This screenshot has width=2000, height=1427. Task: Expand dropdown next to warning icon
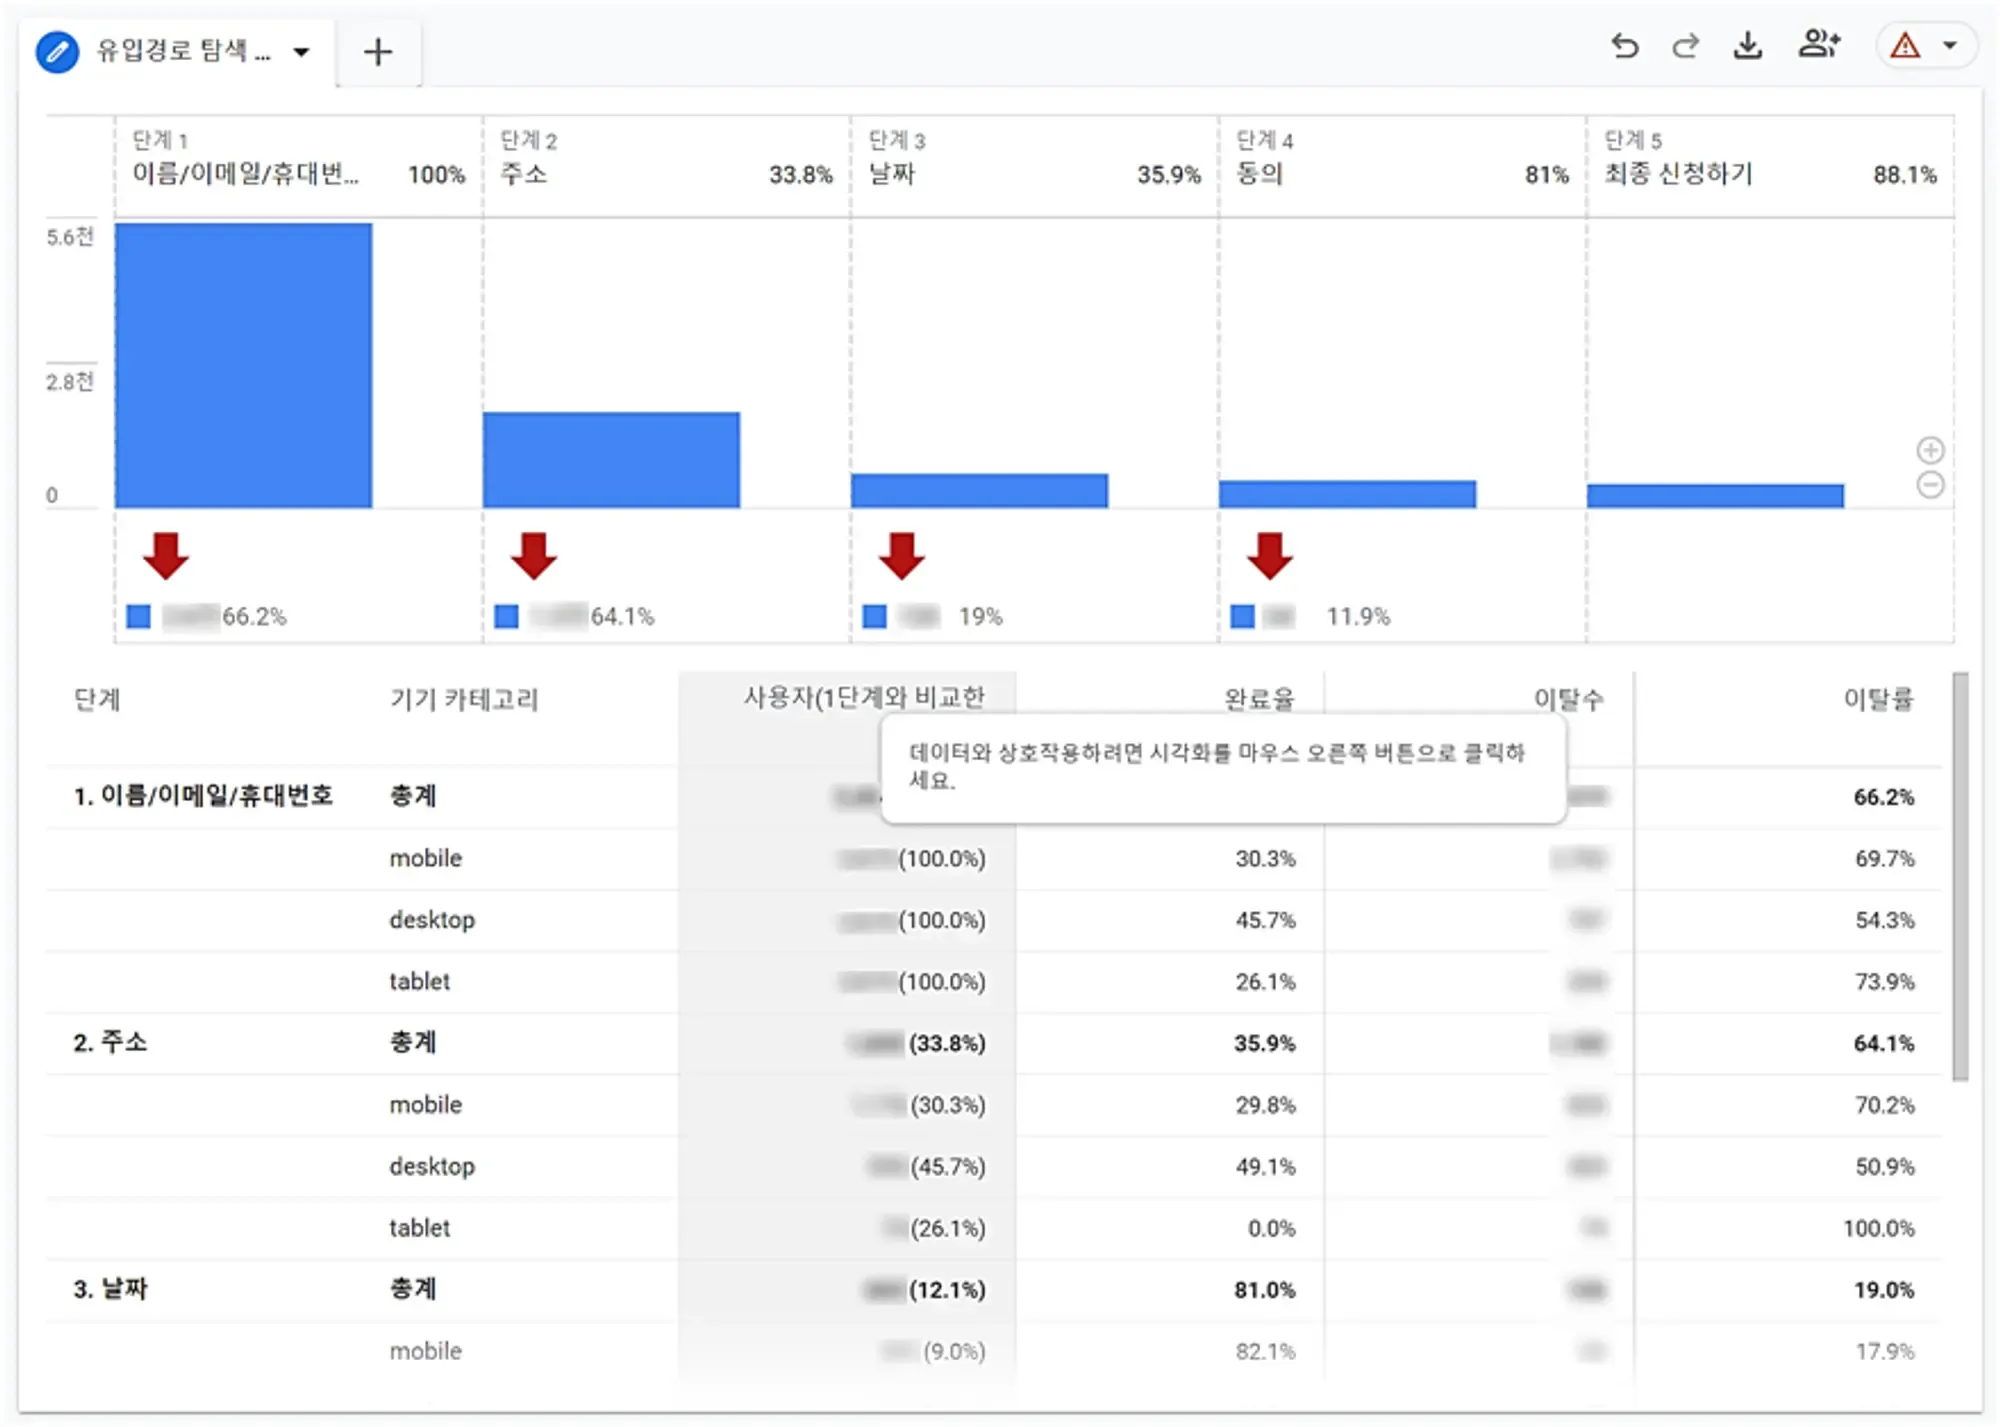[x=1949, y=46]
